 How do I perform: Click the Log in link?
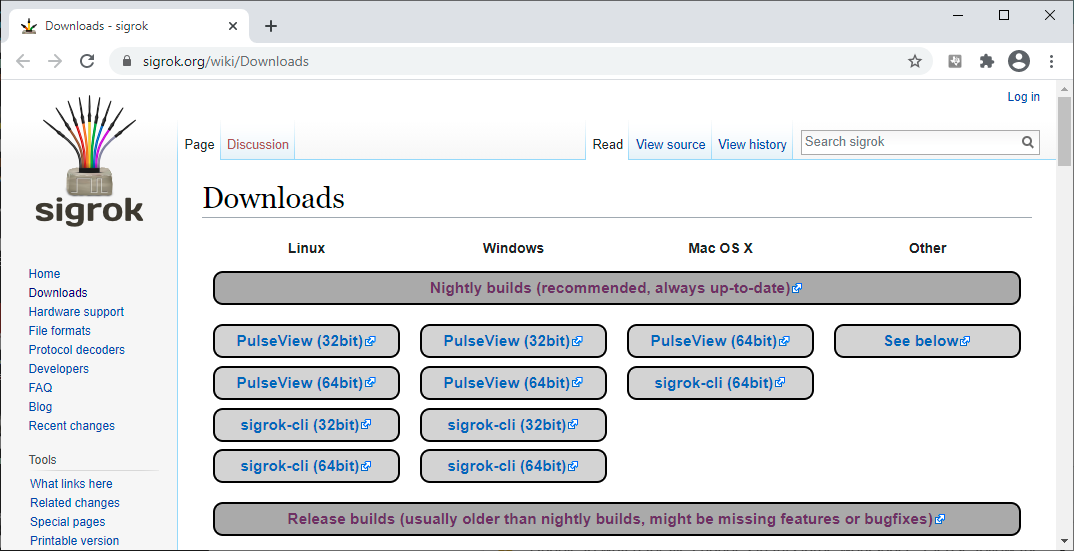pos(1023,97)
